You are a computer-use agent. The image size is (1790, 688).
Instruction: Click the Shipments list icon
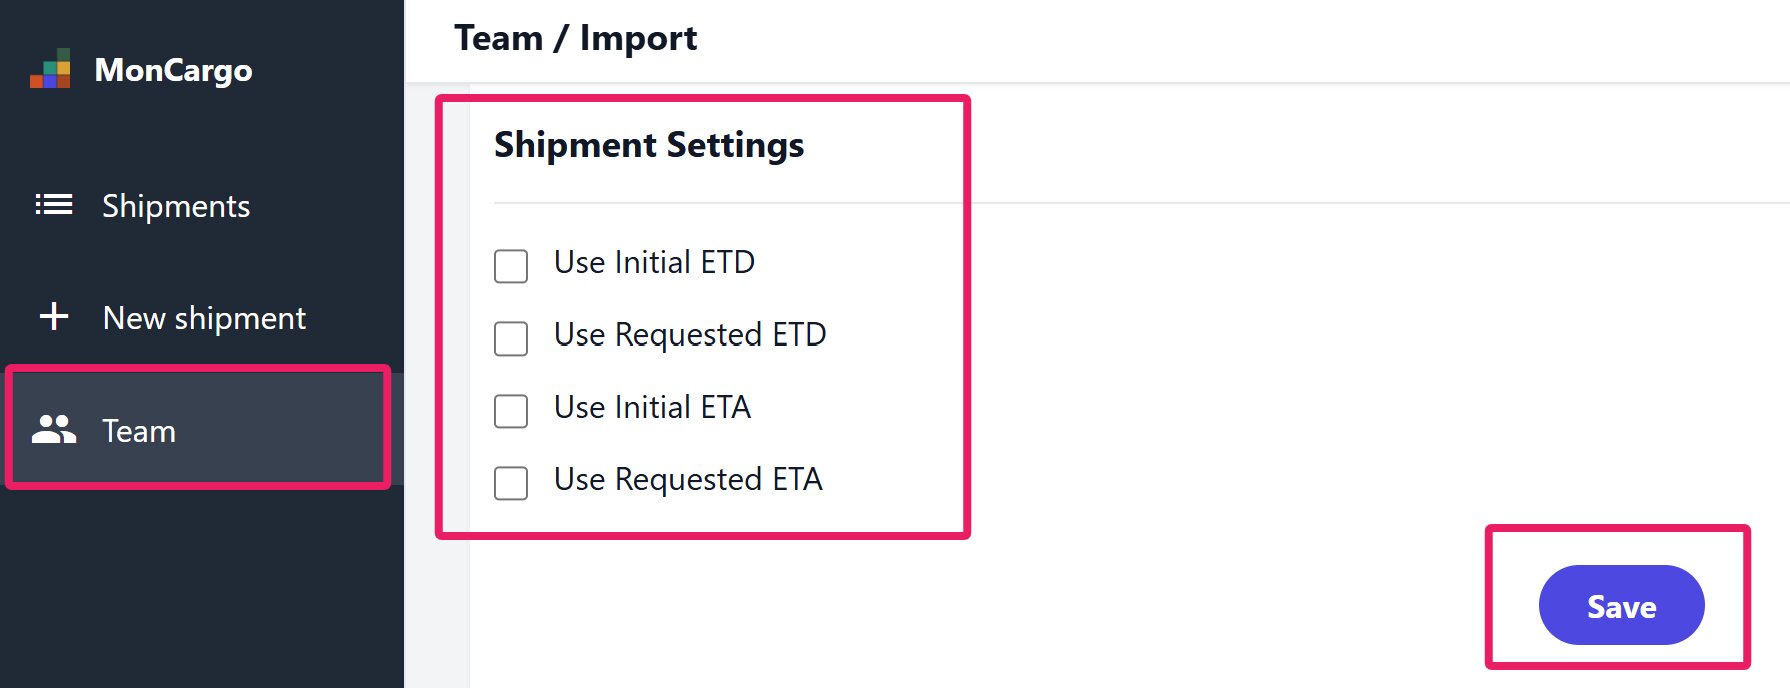click(54, 205)
